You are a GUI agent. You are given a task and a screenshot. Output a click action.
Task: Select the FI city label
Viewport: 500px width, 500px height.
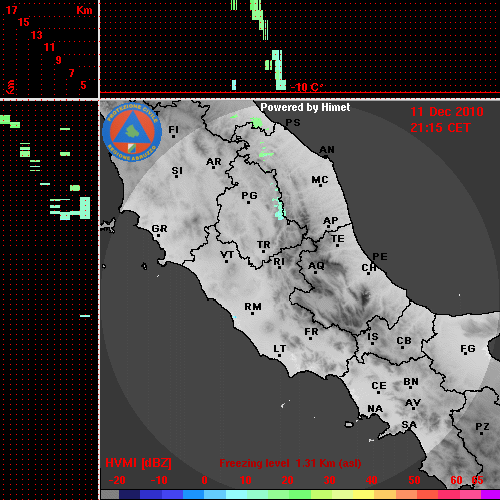[174, 129]
